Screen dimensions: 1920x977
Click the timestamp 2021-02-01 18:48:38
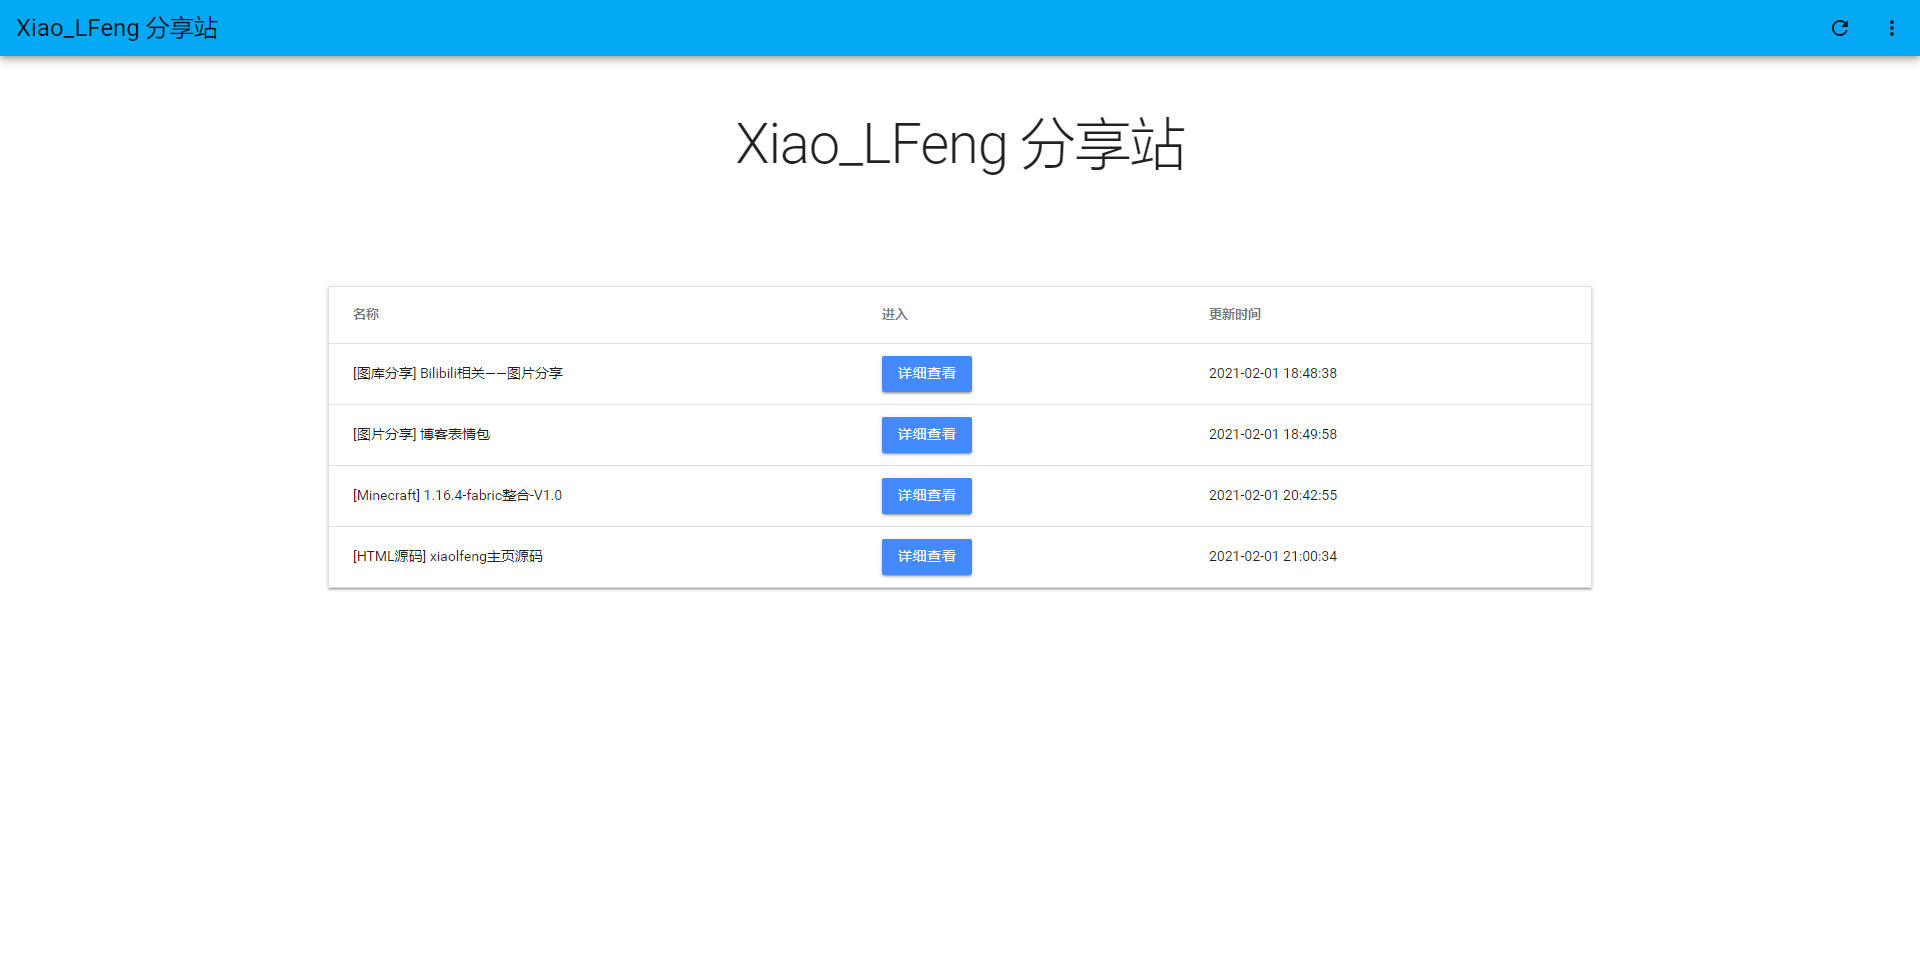(1272, 373)
